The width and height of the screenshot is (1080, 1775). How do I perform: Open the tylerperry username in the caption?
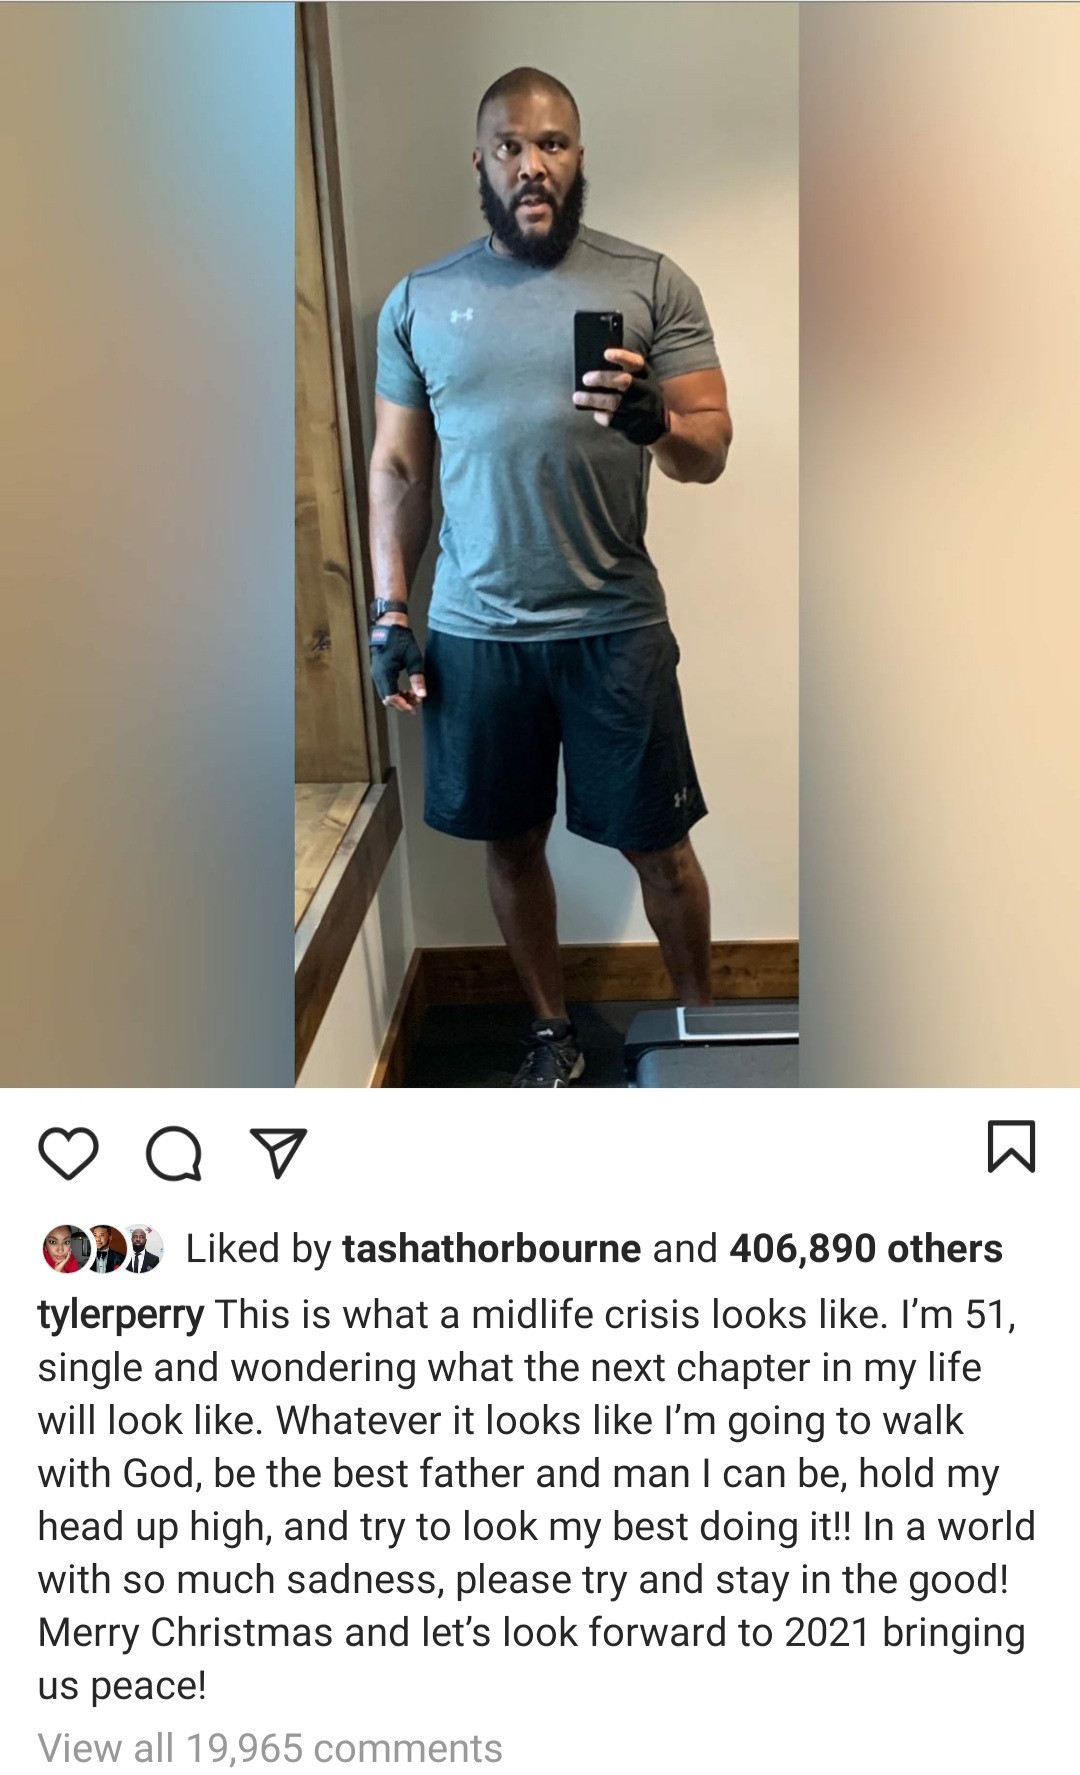click(x=121, y=1315)
